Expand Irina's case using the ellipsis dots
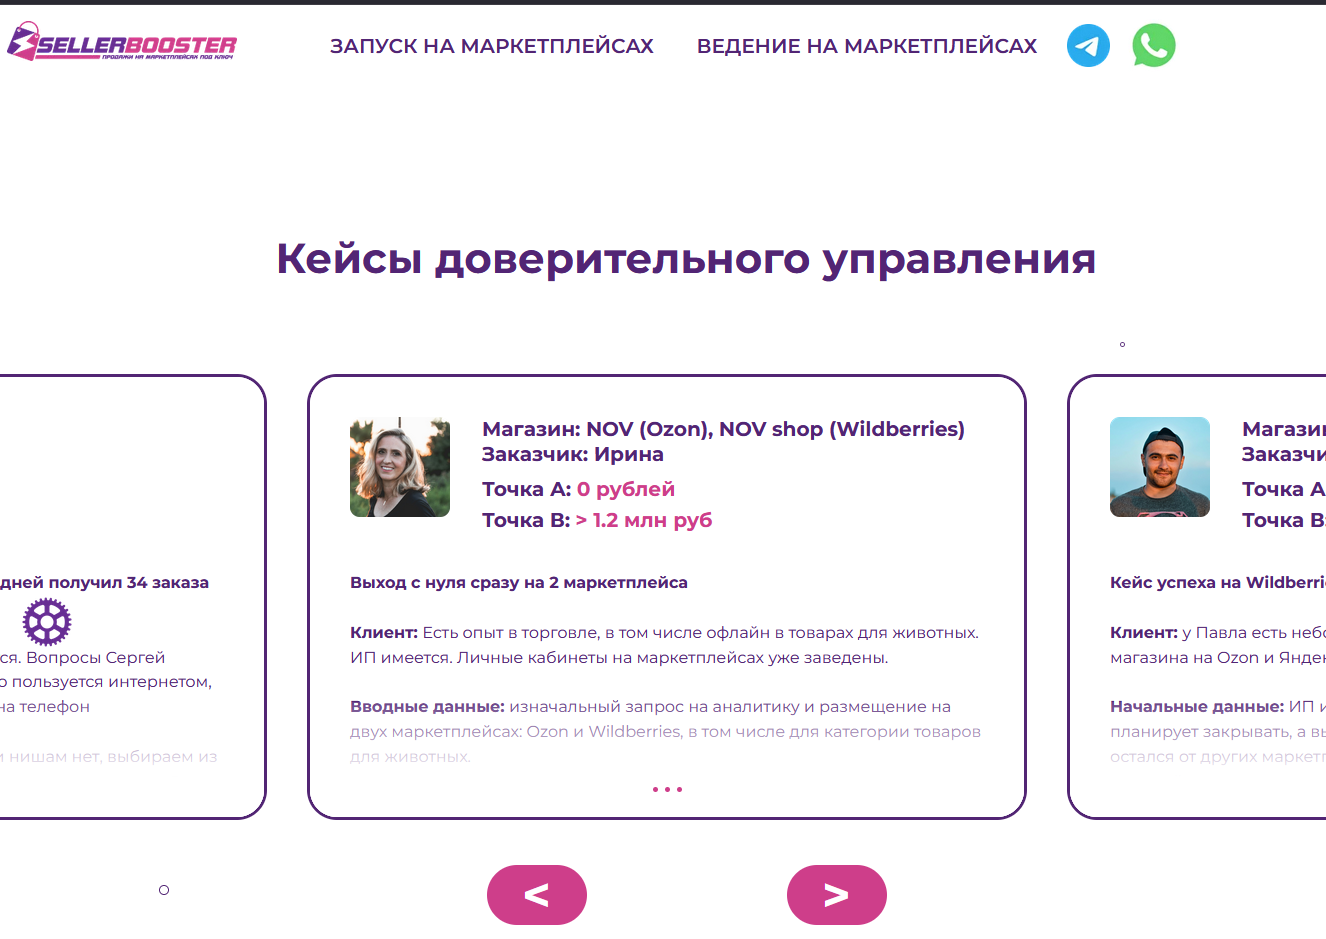The height and width of the screenshot is (939, 1326). 667,789
